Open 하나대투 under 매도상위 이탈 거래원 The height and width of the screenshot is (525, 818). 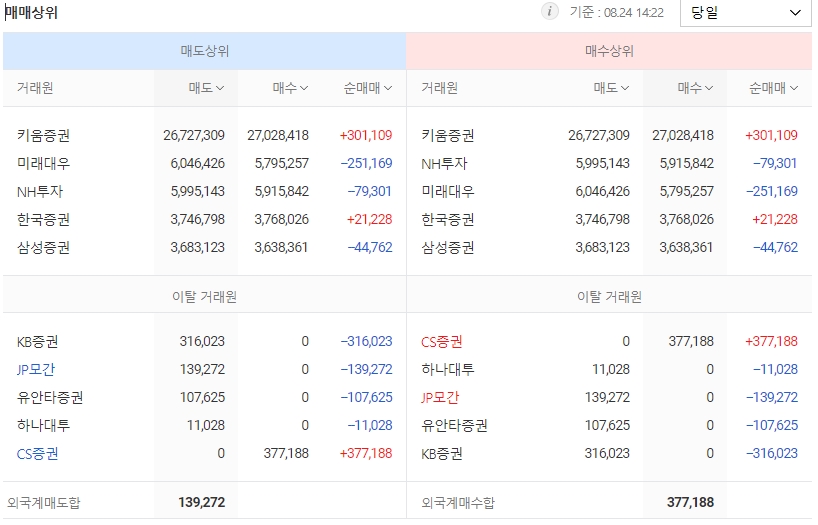(43, 425)
